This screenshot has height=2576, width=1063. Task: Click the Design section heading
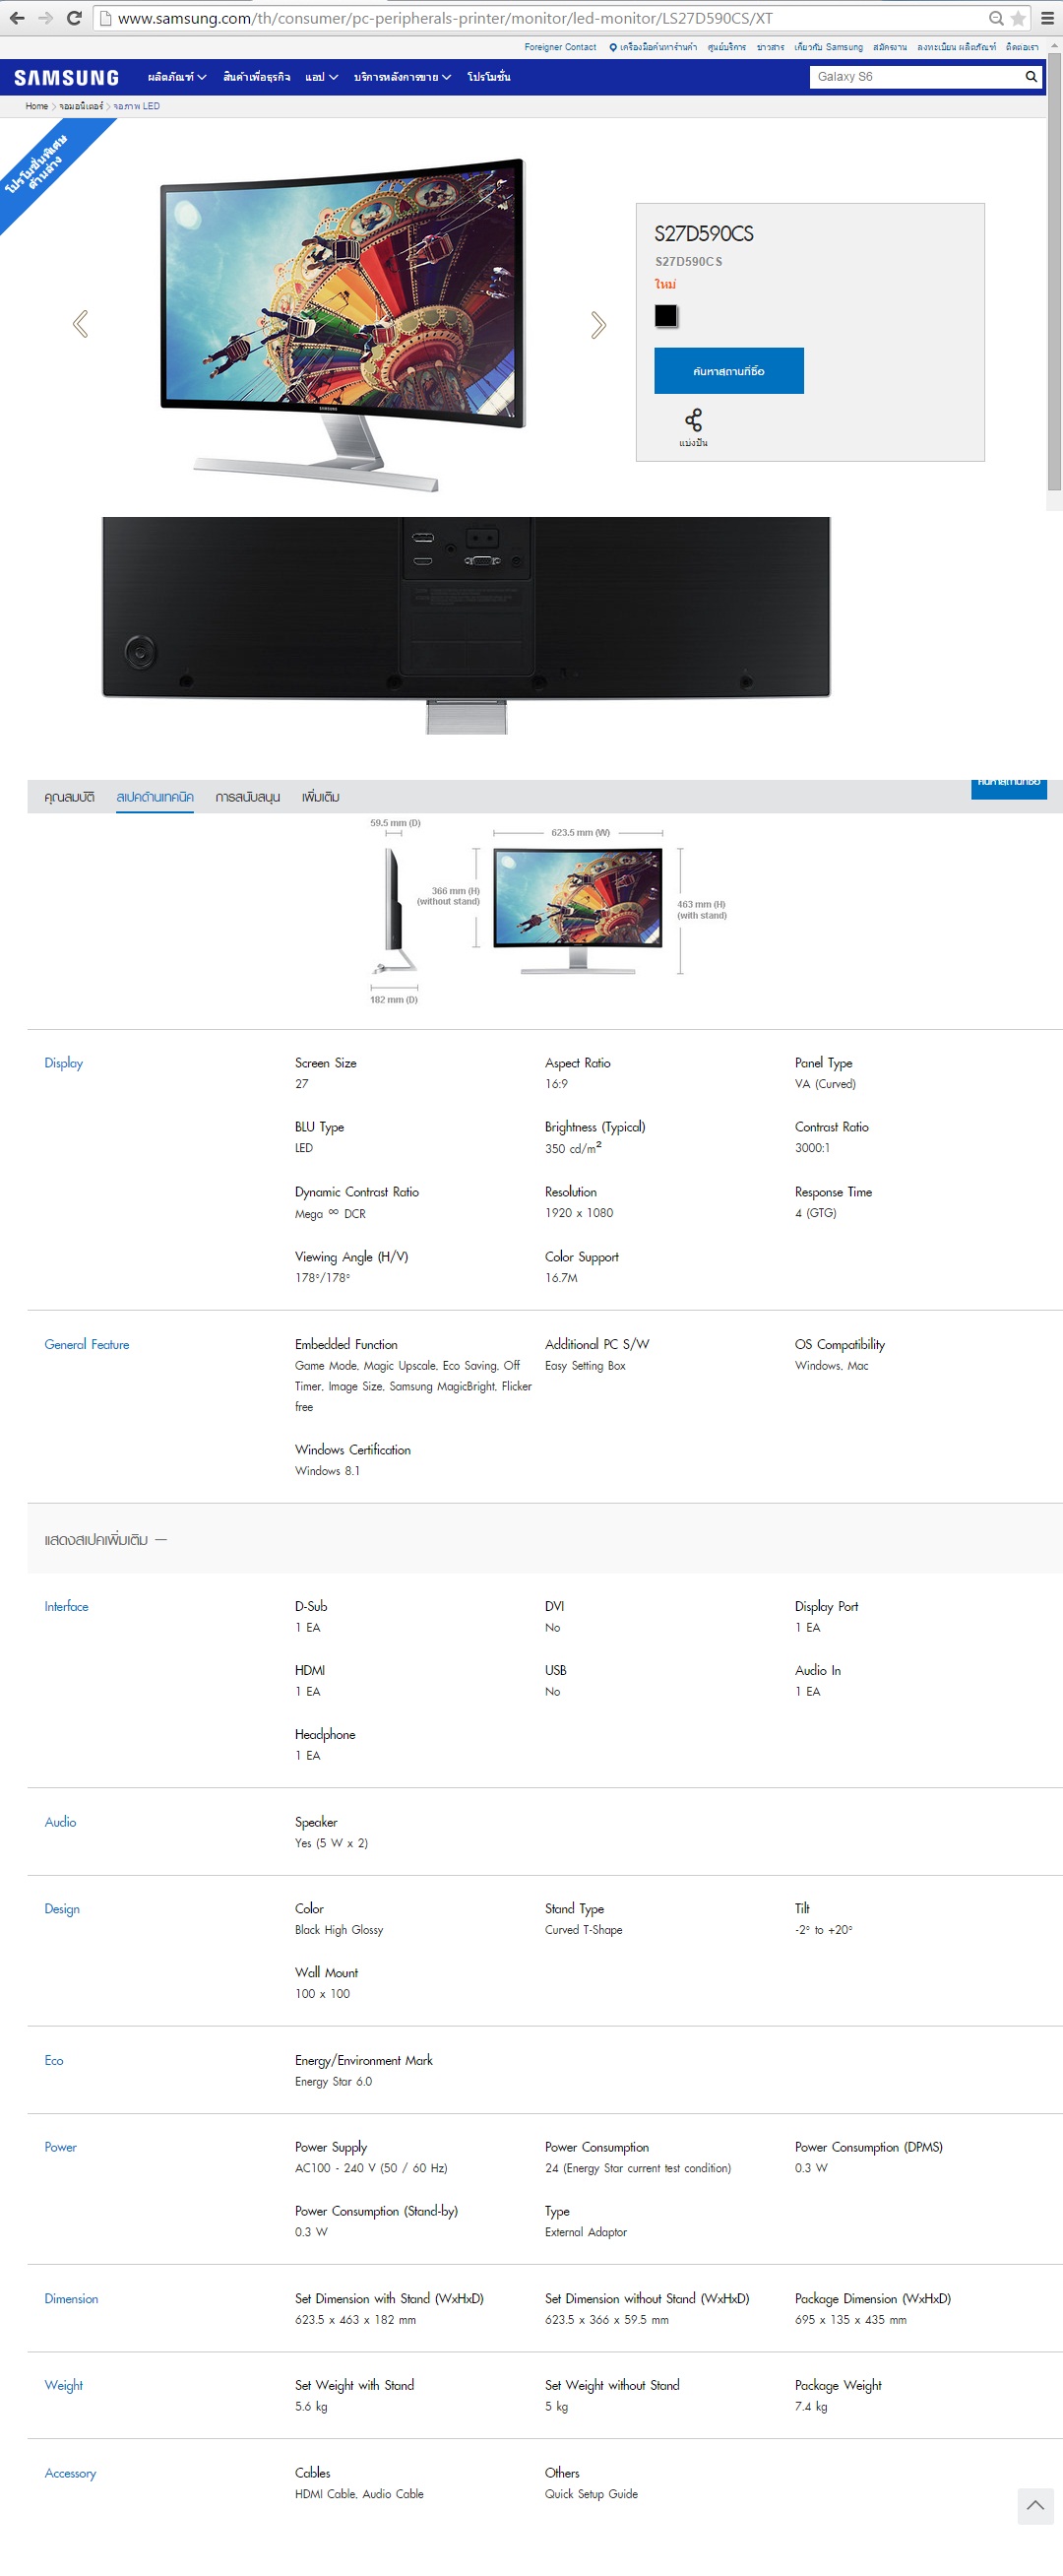click(62, 1909)
